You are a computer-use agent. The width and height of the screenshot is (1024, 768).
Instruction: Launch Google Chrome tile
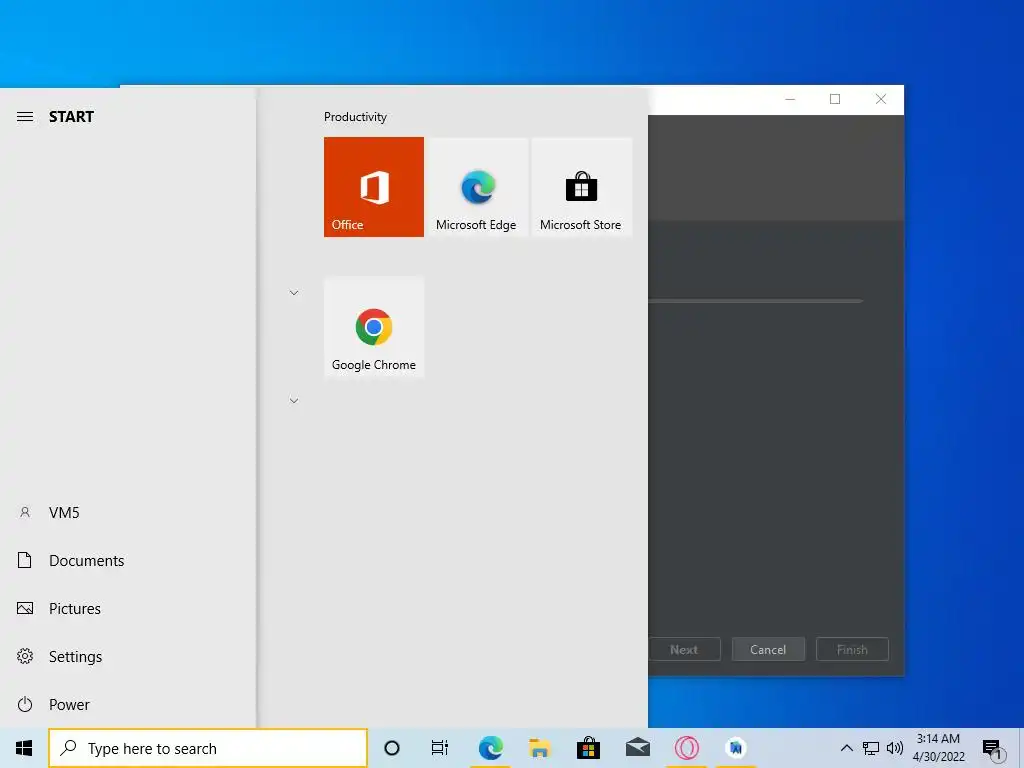click(374, 327)
